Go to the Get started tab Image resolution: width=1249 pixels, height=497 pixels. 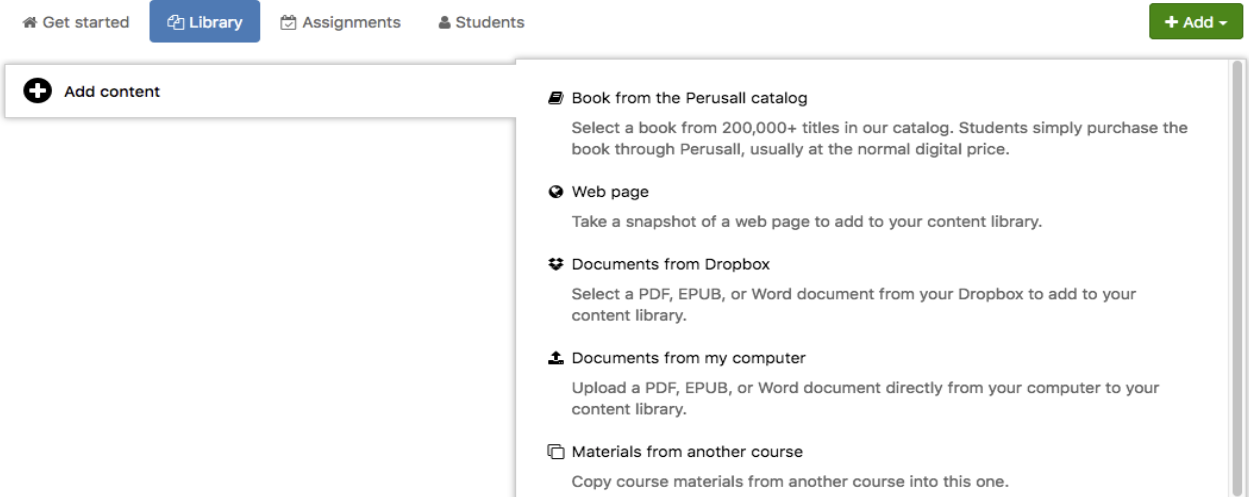pyautogui.click(x=76, y=22)
